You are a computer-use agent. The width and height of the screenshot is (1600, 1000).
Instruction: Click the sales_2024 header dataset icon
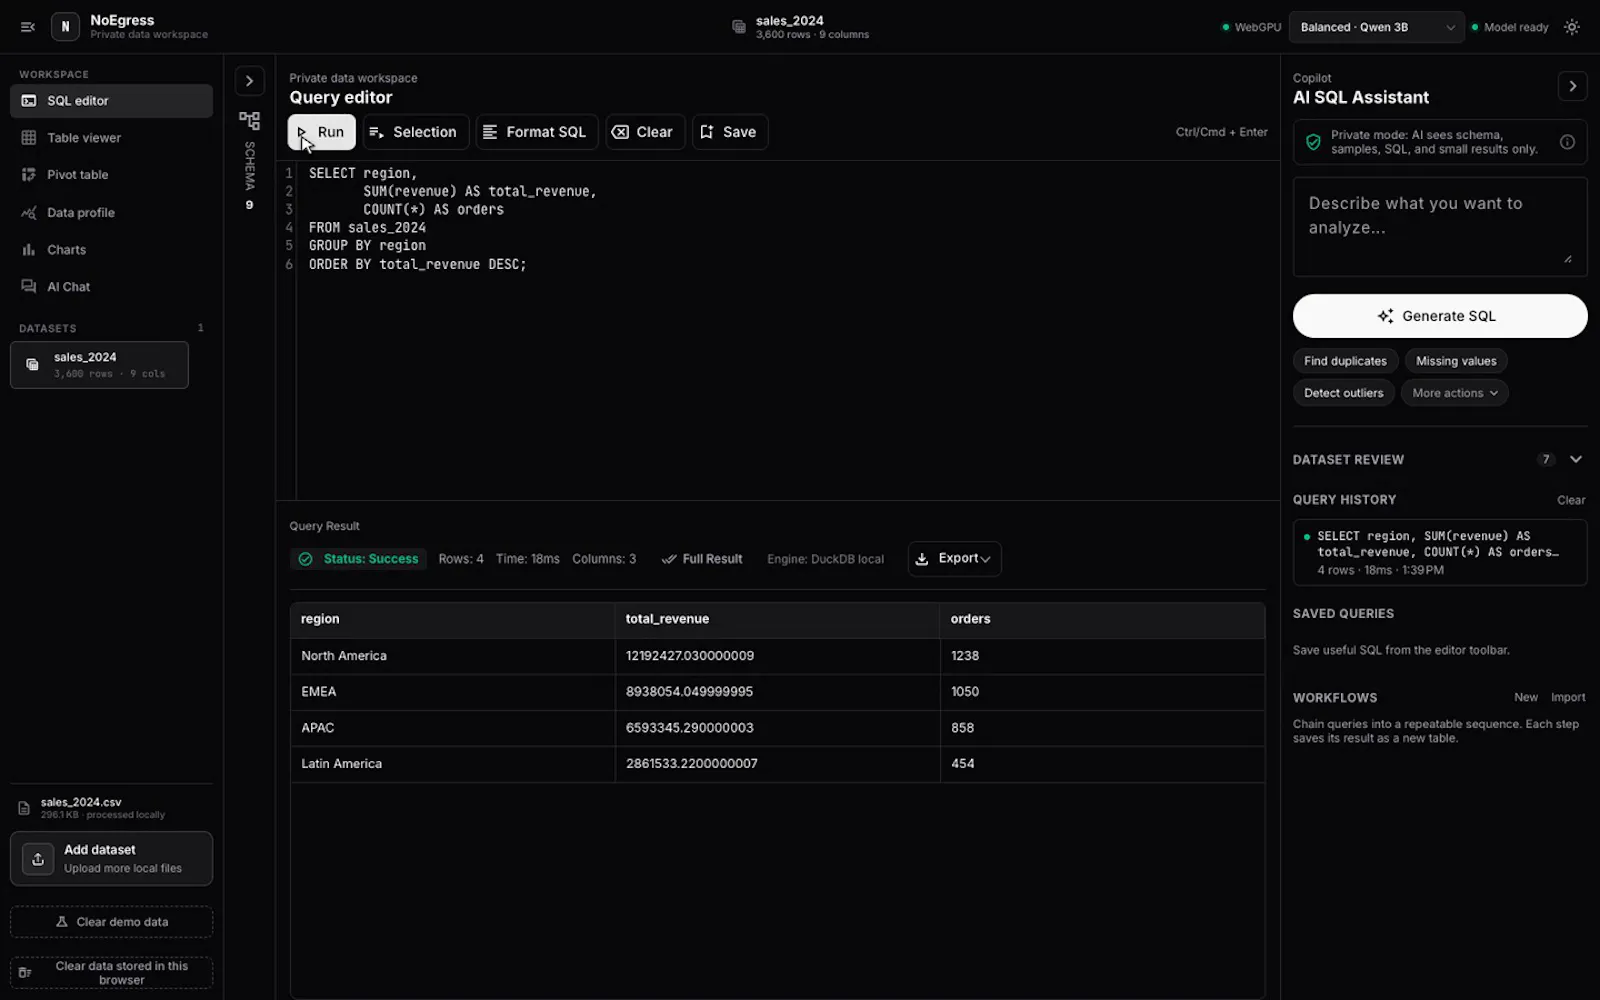click(x=739, y=27)
